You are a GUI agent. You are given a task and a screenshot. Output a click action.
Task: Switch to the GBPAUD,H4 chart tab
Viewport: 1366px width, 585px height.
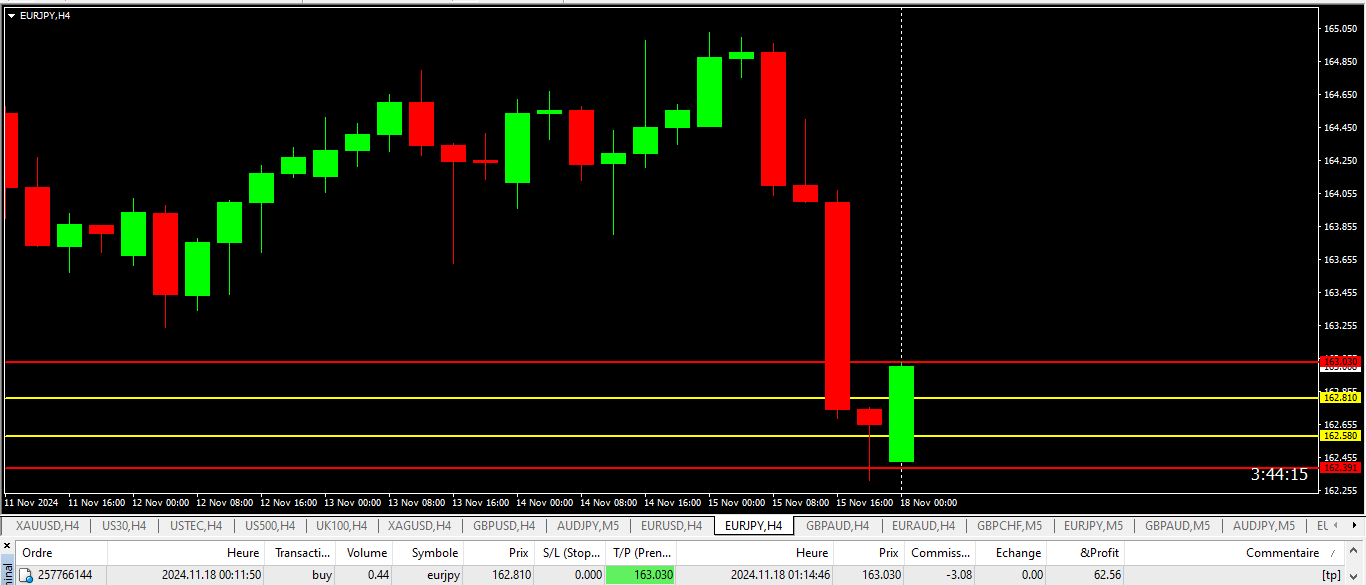pyautogui.click(x=838, y=526)
